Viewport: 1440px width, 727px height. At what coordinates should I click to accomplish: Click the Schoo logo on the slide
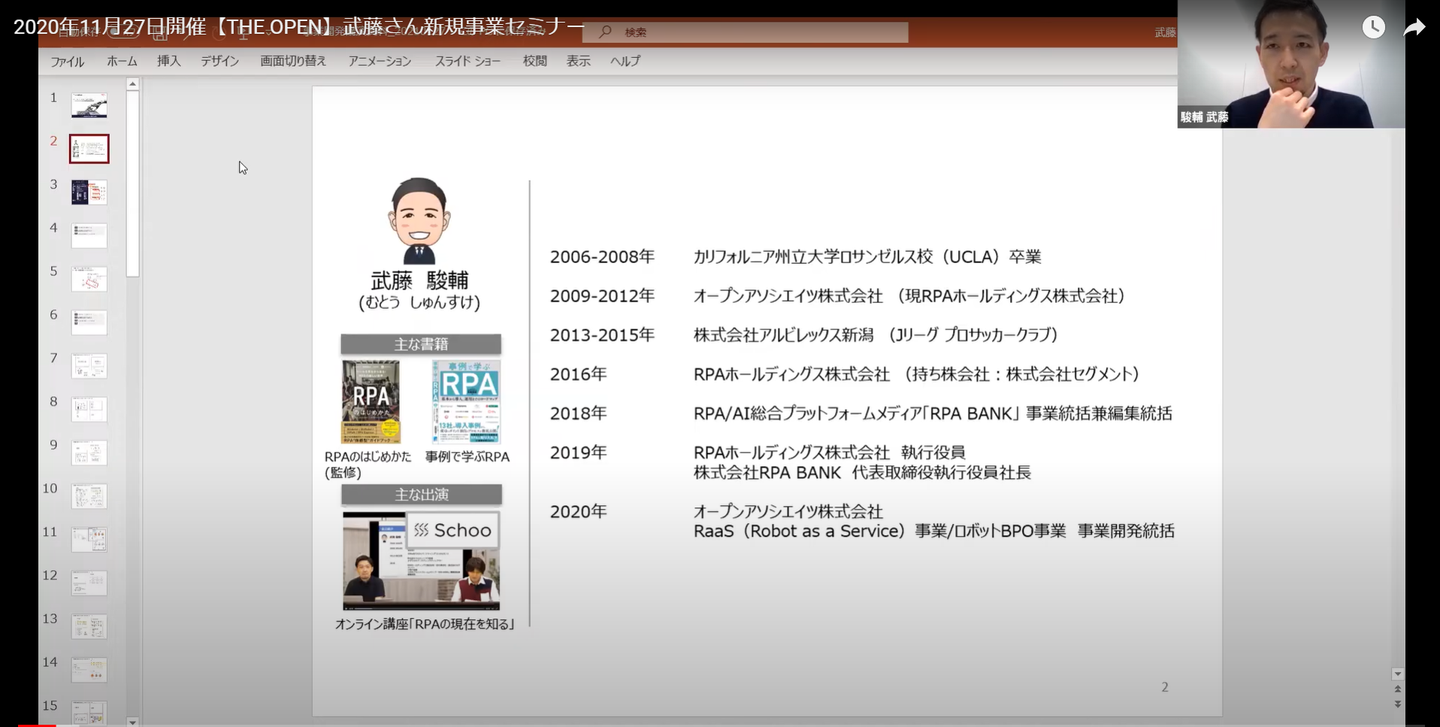tap(453, 530)
